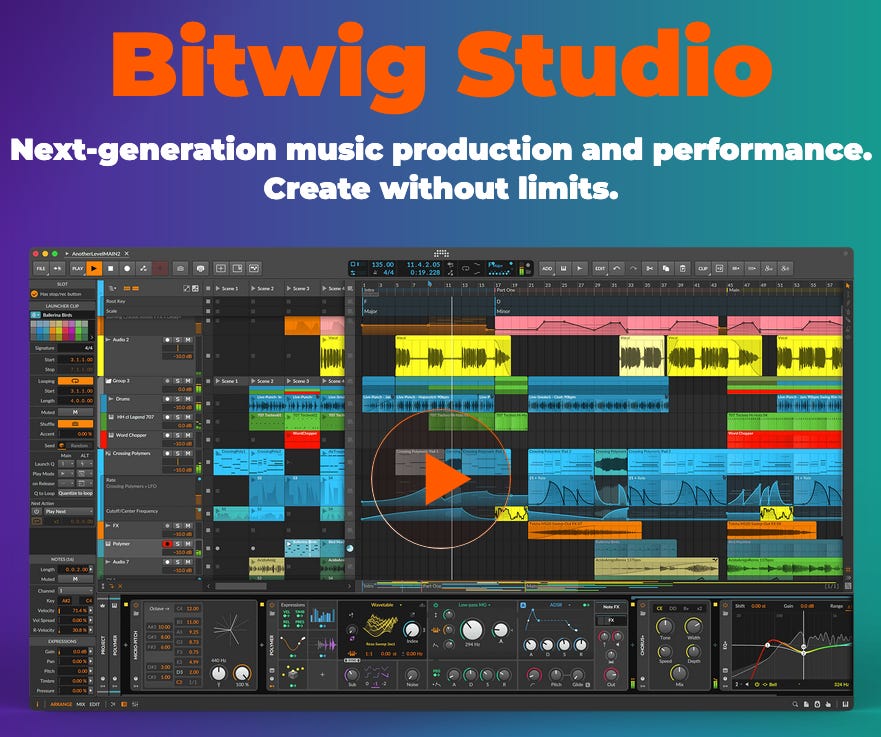Open Low-pass MG filter type dropdown
The image size is (881, 737).
(x=475, y=605)
